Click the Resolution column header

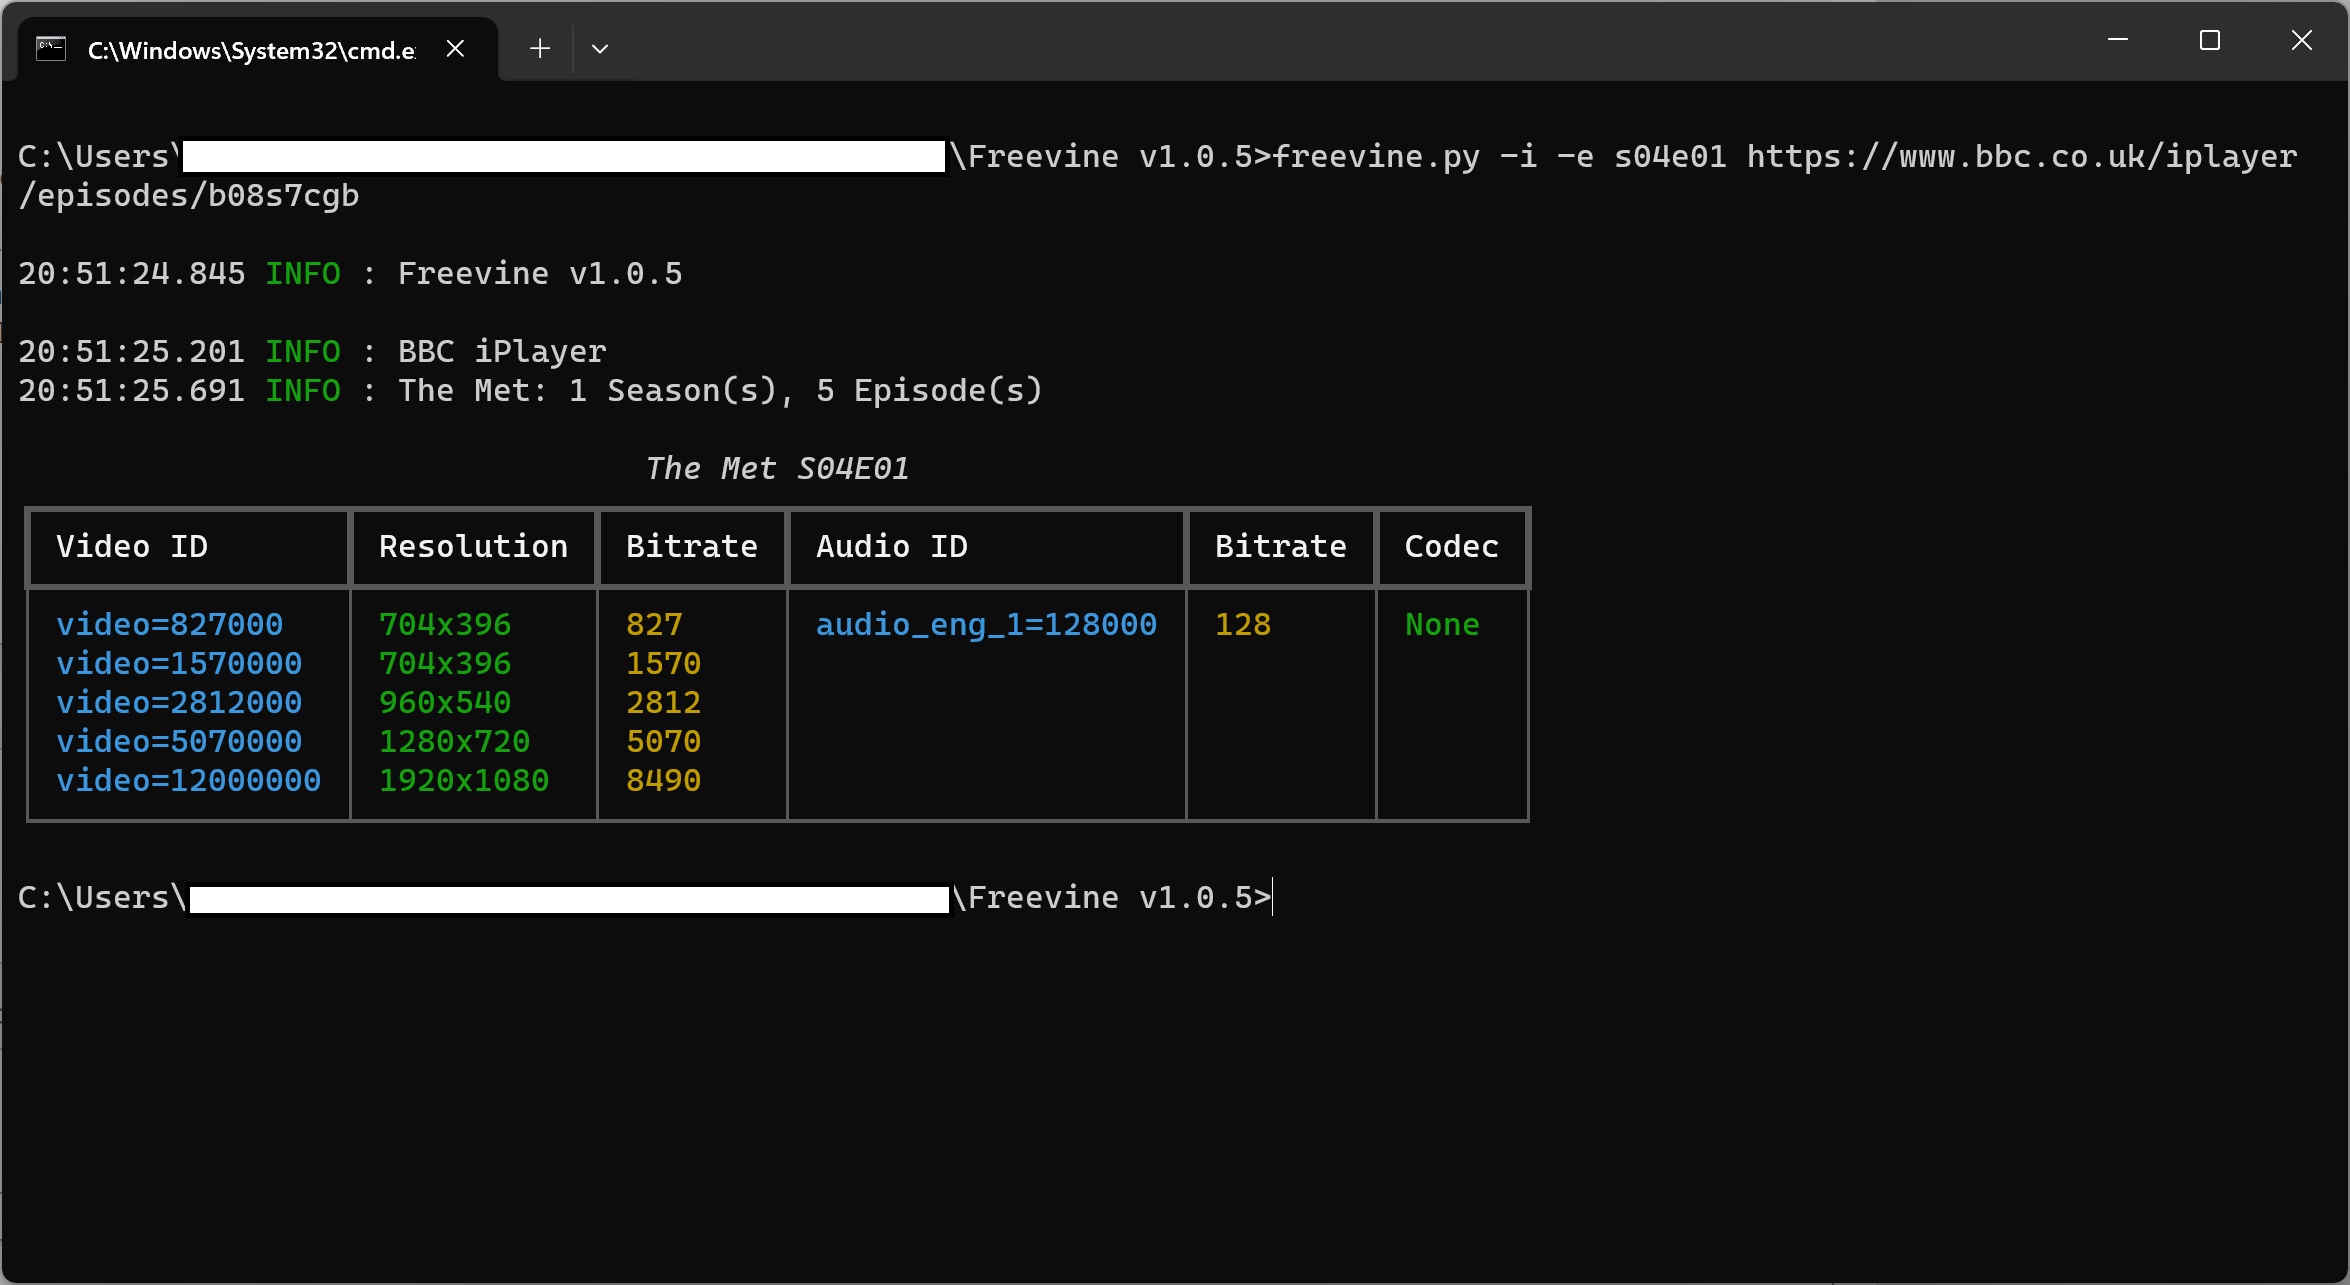pos(473,546)
